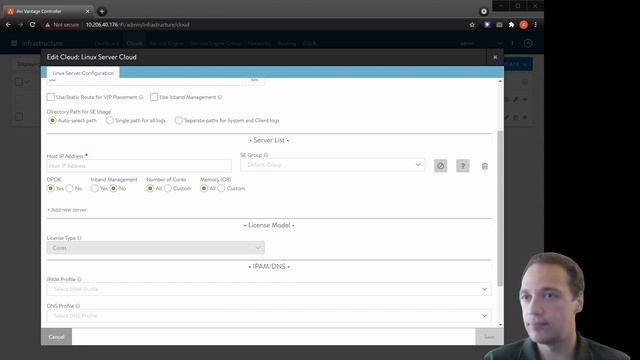Open browser extensions puzzle icon
This screenshot has width=640, height=360.
[x=511, y=25]
